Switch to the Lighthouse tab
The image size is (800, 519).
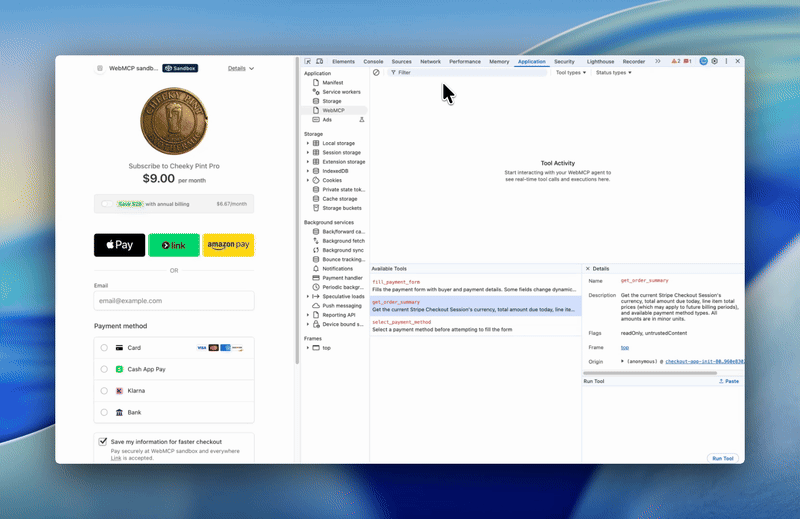(601, 61)
